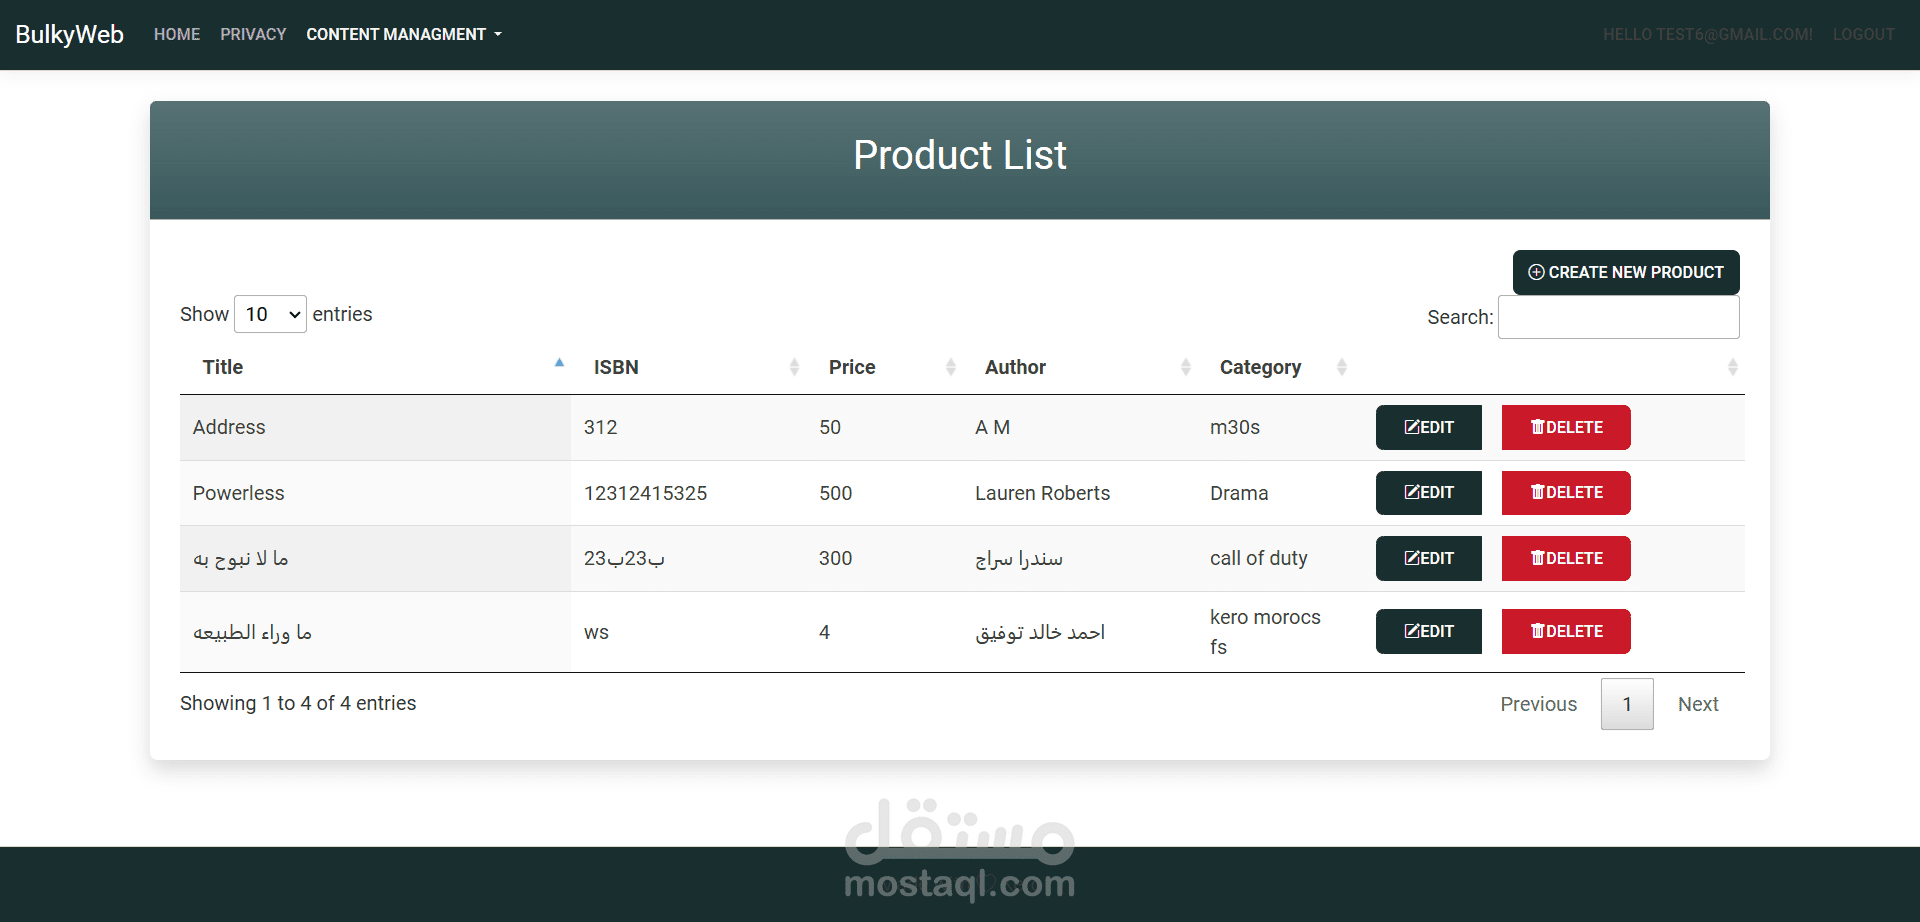Click the Product List heading
The height and width of the screenshot is (922, 1920).
pos(960,155)
